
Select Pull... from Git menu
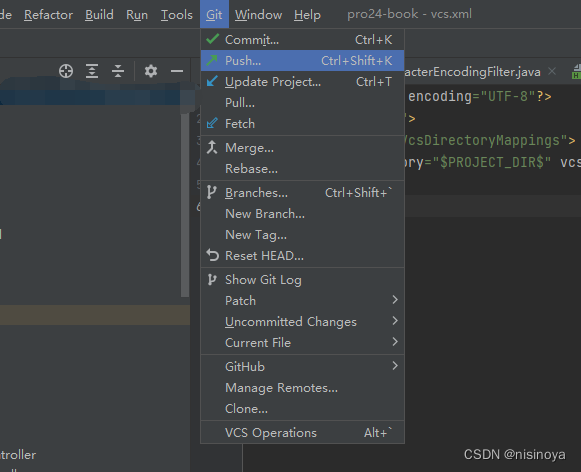(302, 102)
